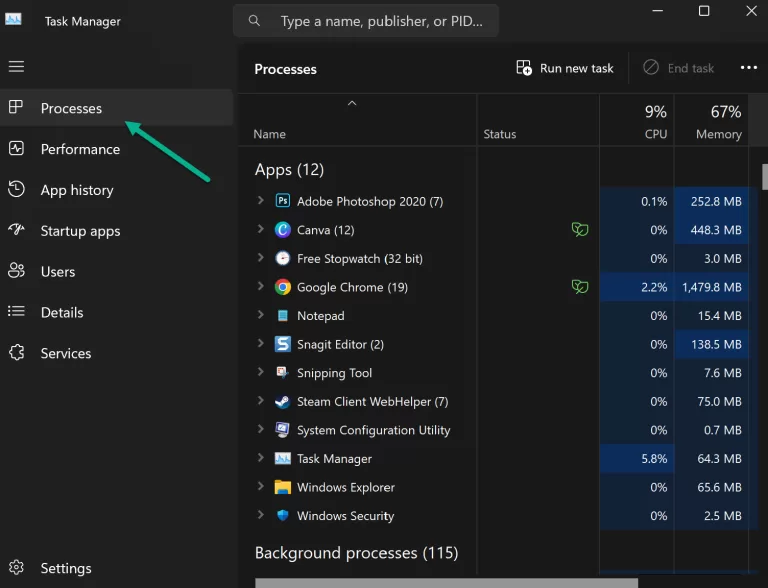Click the Windows Explorer folder icon
768x588 pixels.
(x=283, y=487)
